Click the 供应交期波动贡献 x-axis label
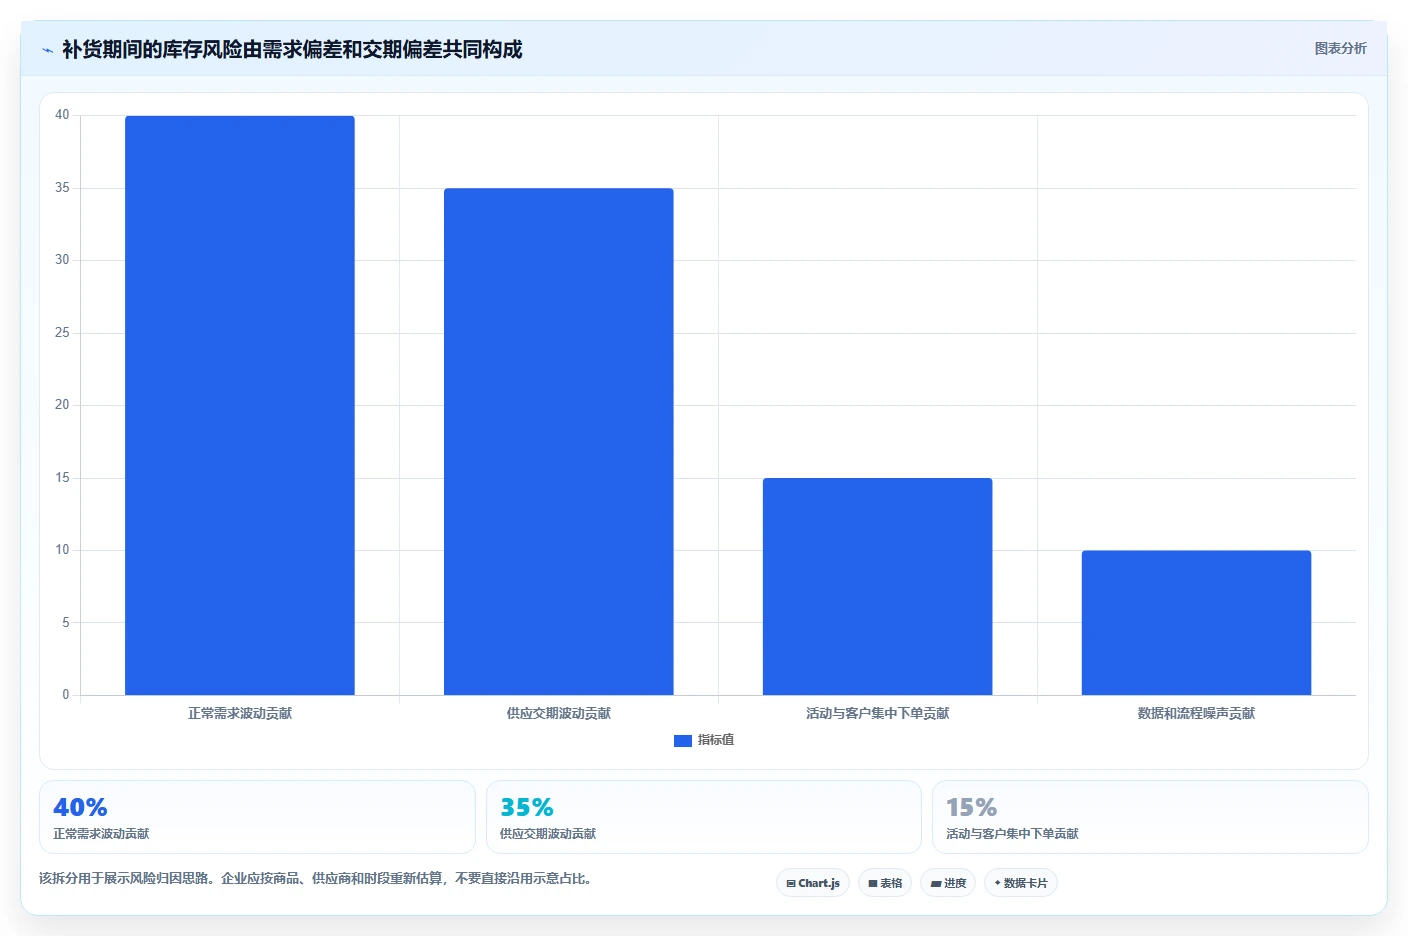Screen dimensions: 1408x936 coord(559,713)
